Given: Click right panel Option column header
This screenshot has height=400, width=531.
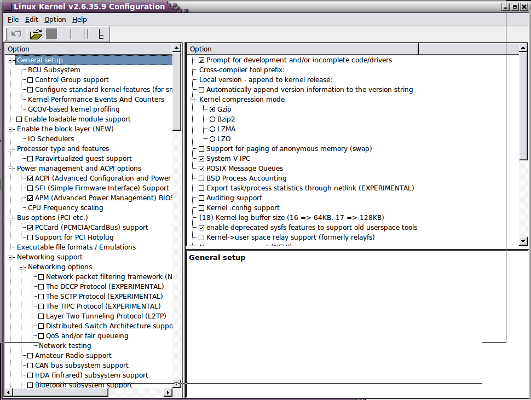Looking at the screenshot, I should point(303,49).
